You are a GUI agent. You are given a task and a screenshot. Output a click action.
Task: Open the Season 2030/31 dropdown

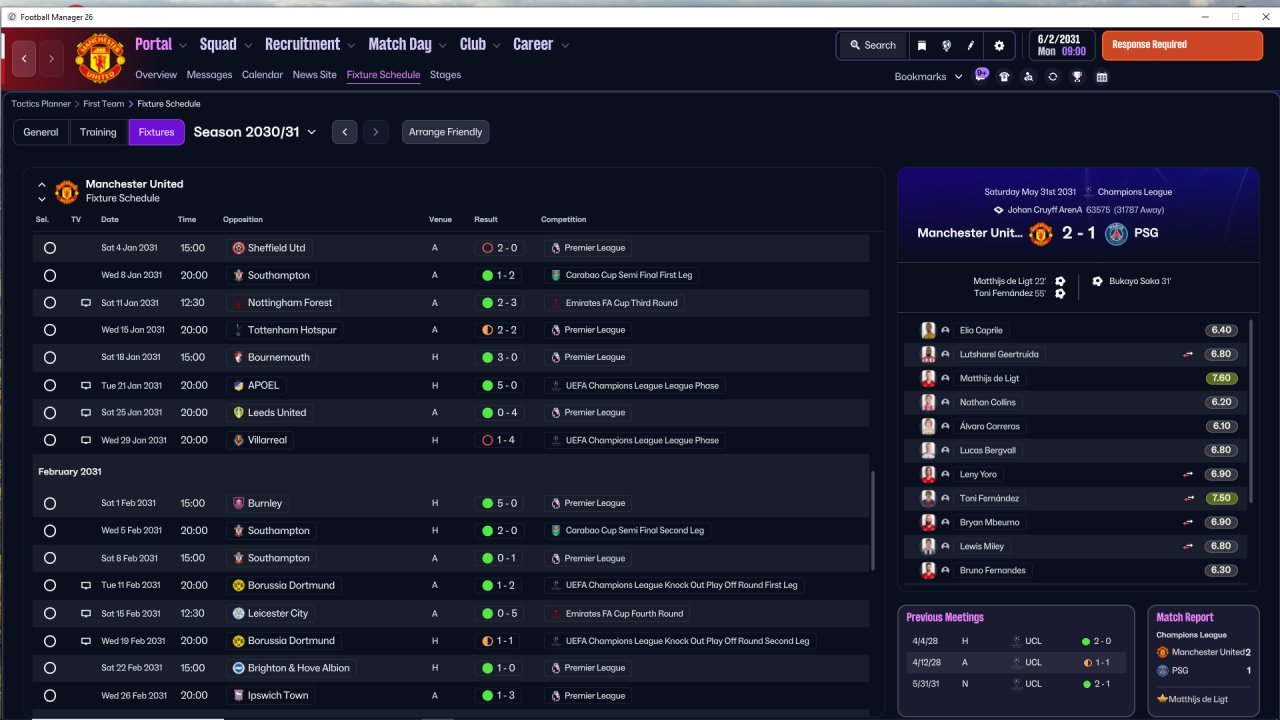coord(255,132)
